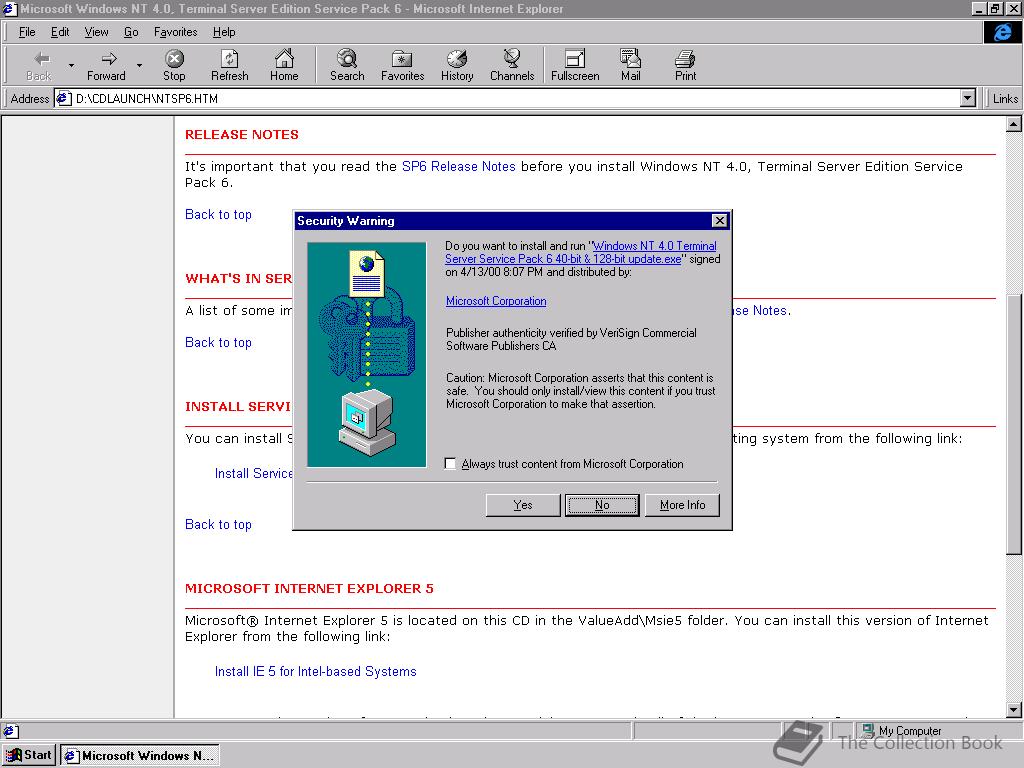Open the Windows Start button
This screenshot has width=1024, height=768.
(x=29, y=755)
